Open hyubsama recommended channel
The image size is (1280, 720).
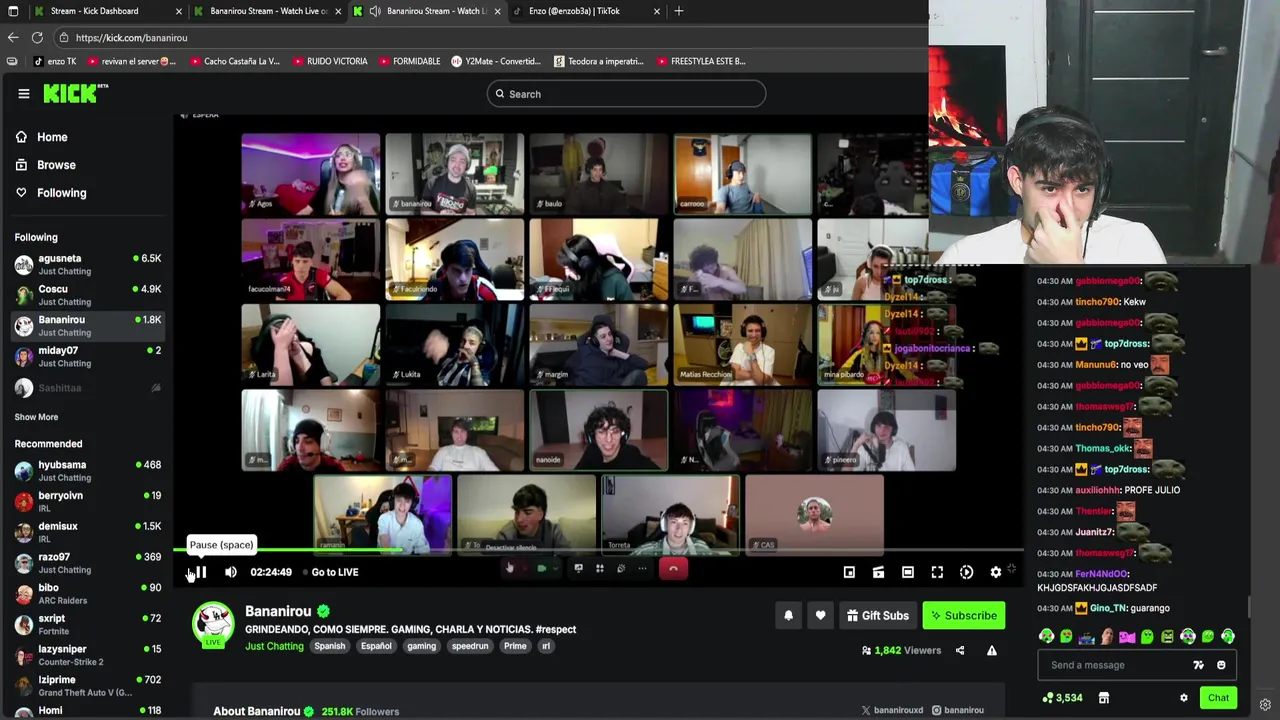click(88, 471)
